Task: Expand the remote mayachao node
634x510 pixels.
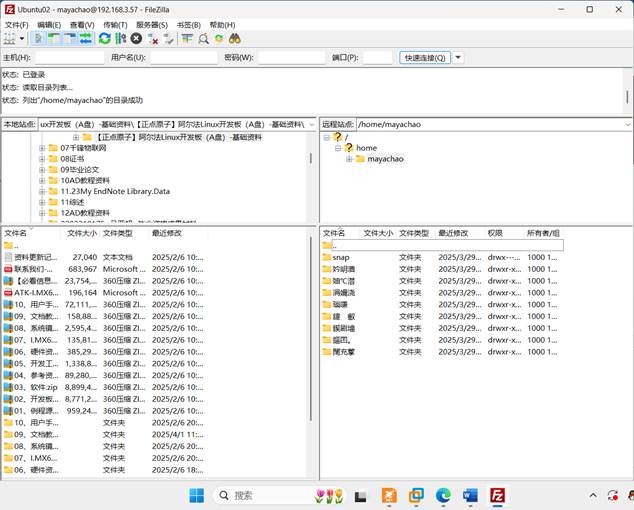Action: click(x=349, y=159)
